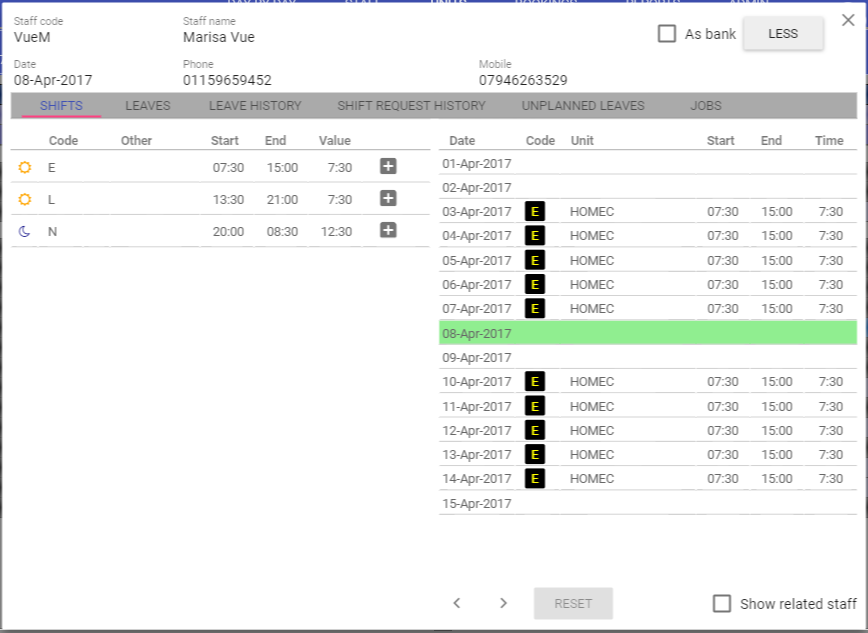This screenshot has width=868, height=633.
Task: Click the plus icon for shift L
Action: pos(389,199)
